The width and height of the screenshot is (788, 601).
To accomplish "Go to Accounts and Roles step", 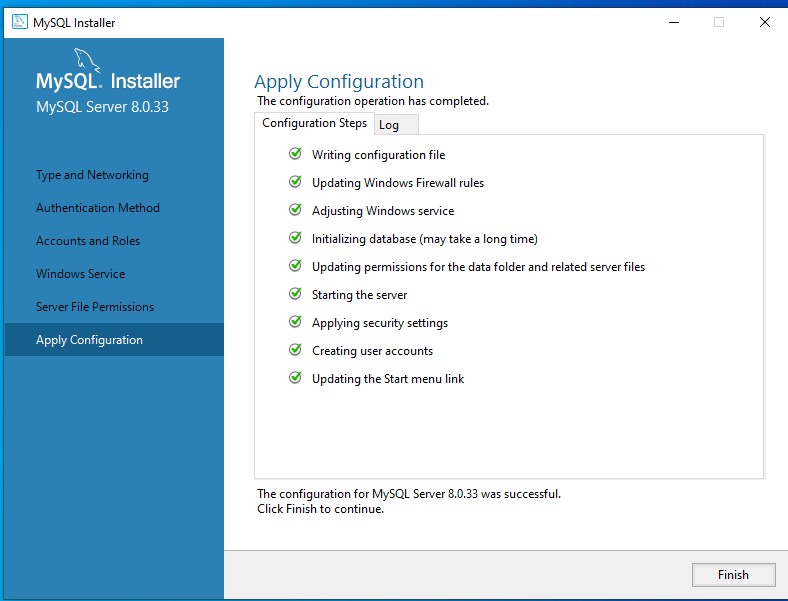I will (x=88, y=241).
